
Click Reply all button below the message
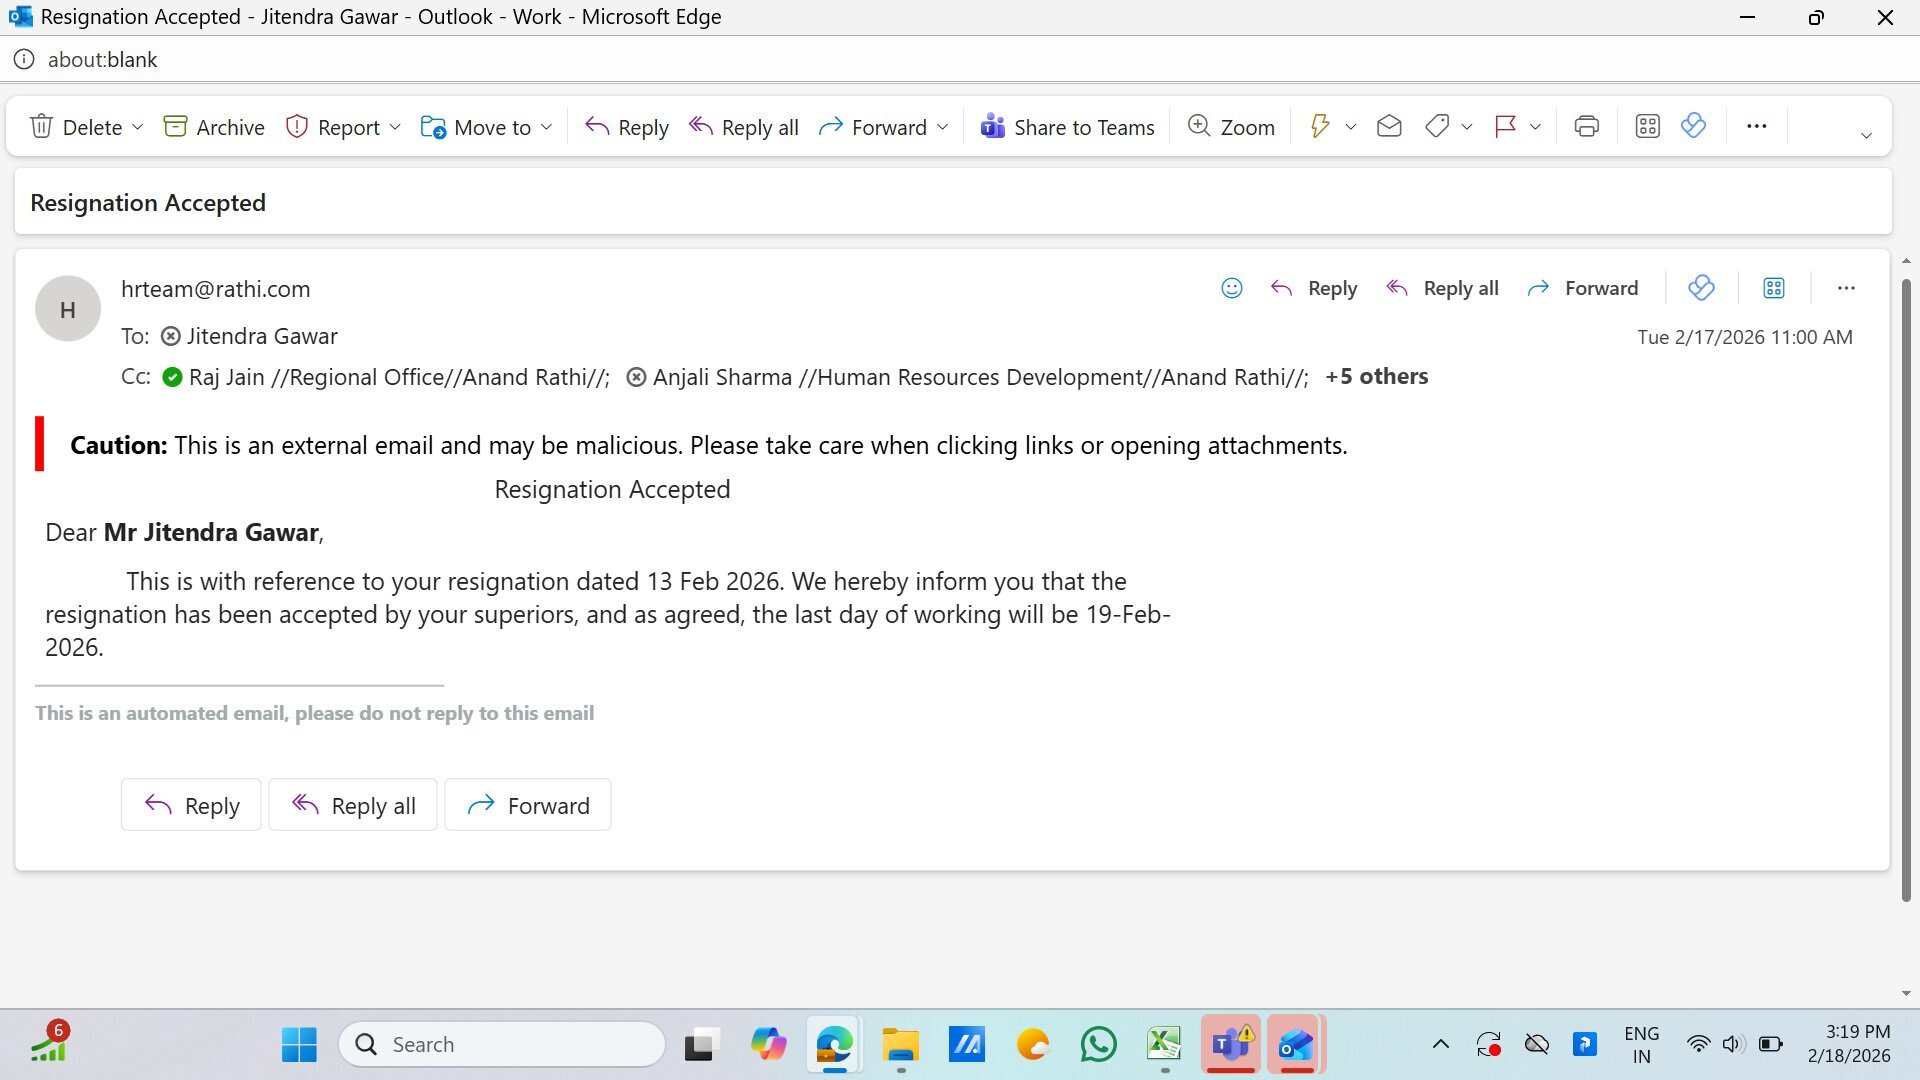point(353,805)
